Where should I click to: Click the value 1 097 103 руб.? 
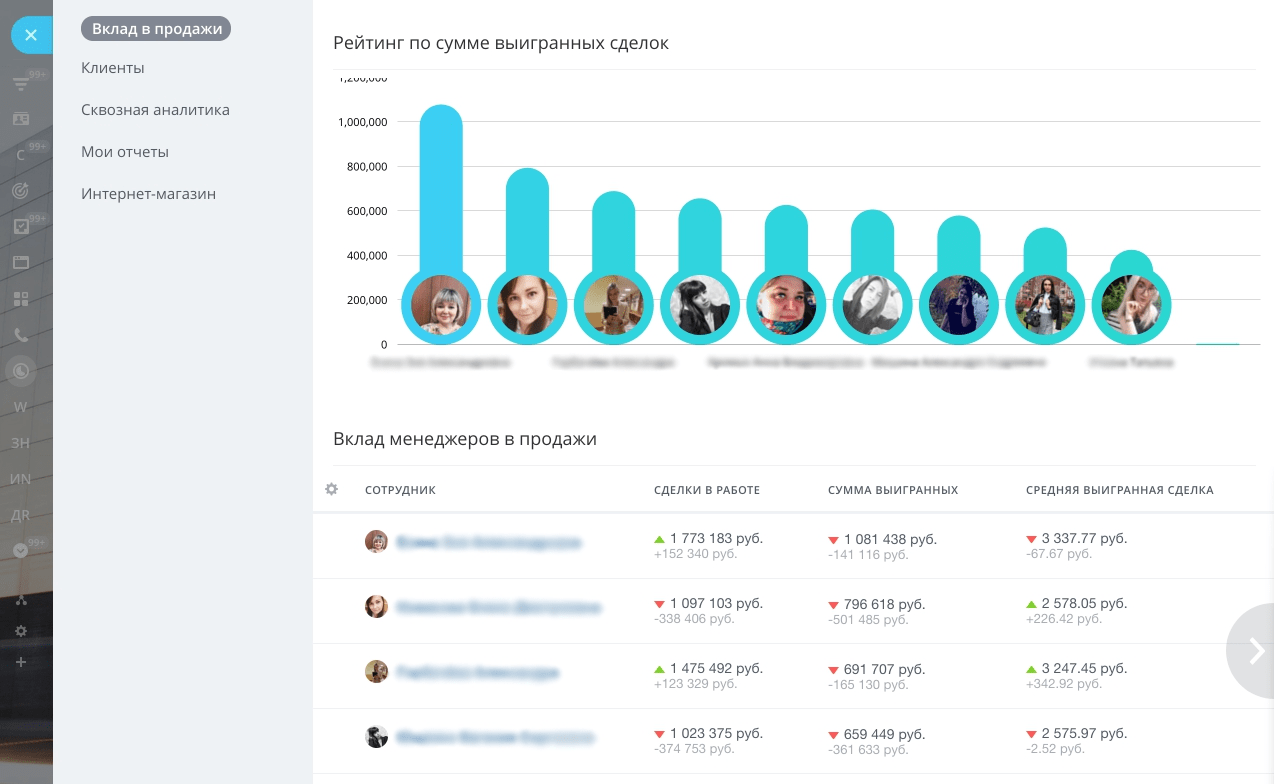click(x=716, y=603)
